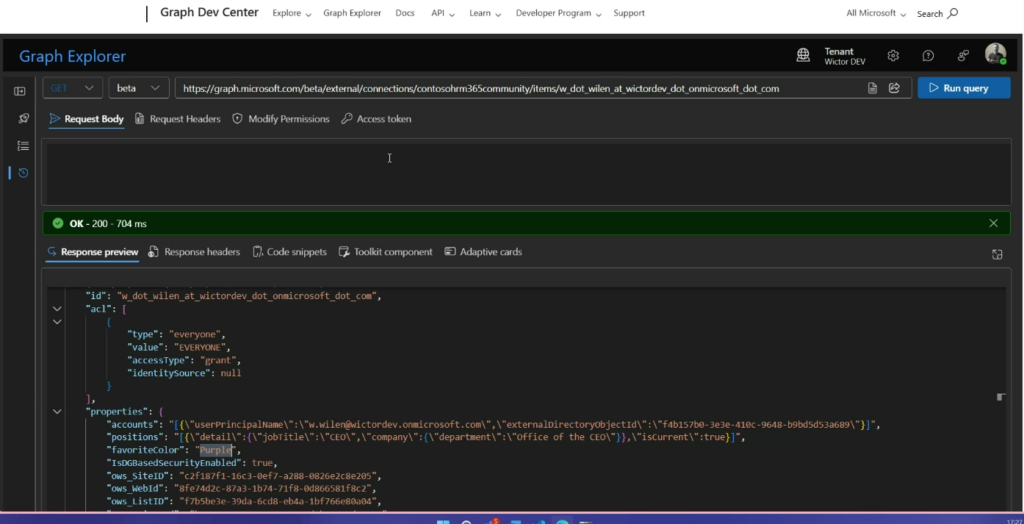Open Settings gear in Graph Explorer header

(893, 56)
